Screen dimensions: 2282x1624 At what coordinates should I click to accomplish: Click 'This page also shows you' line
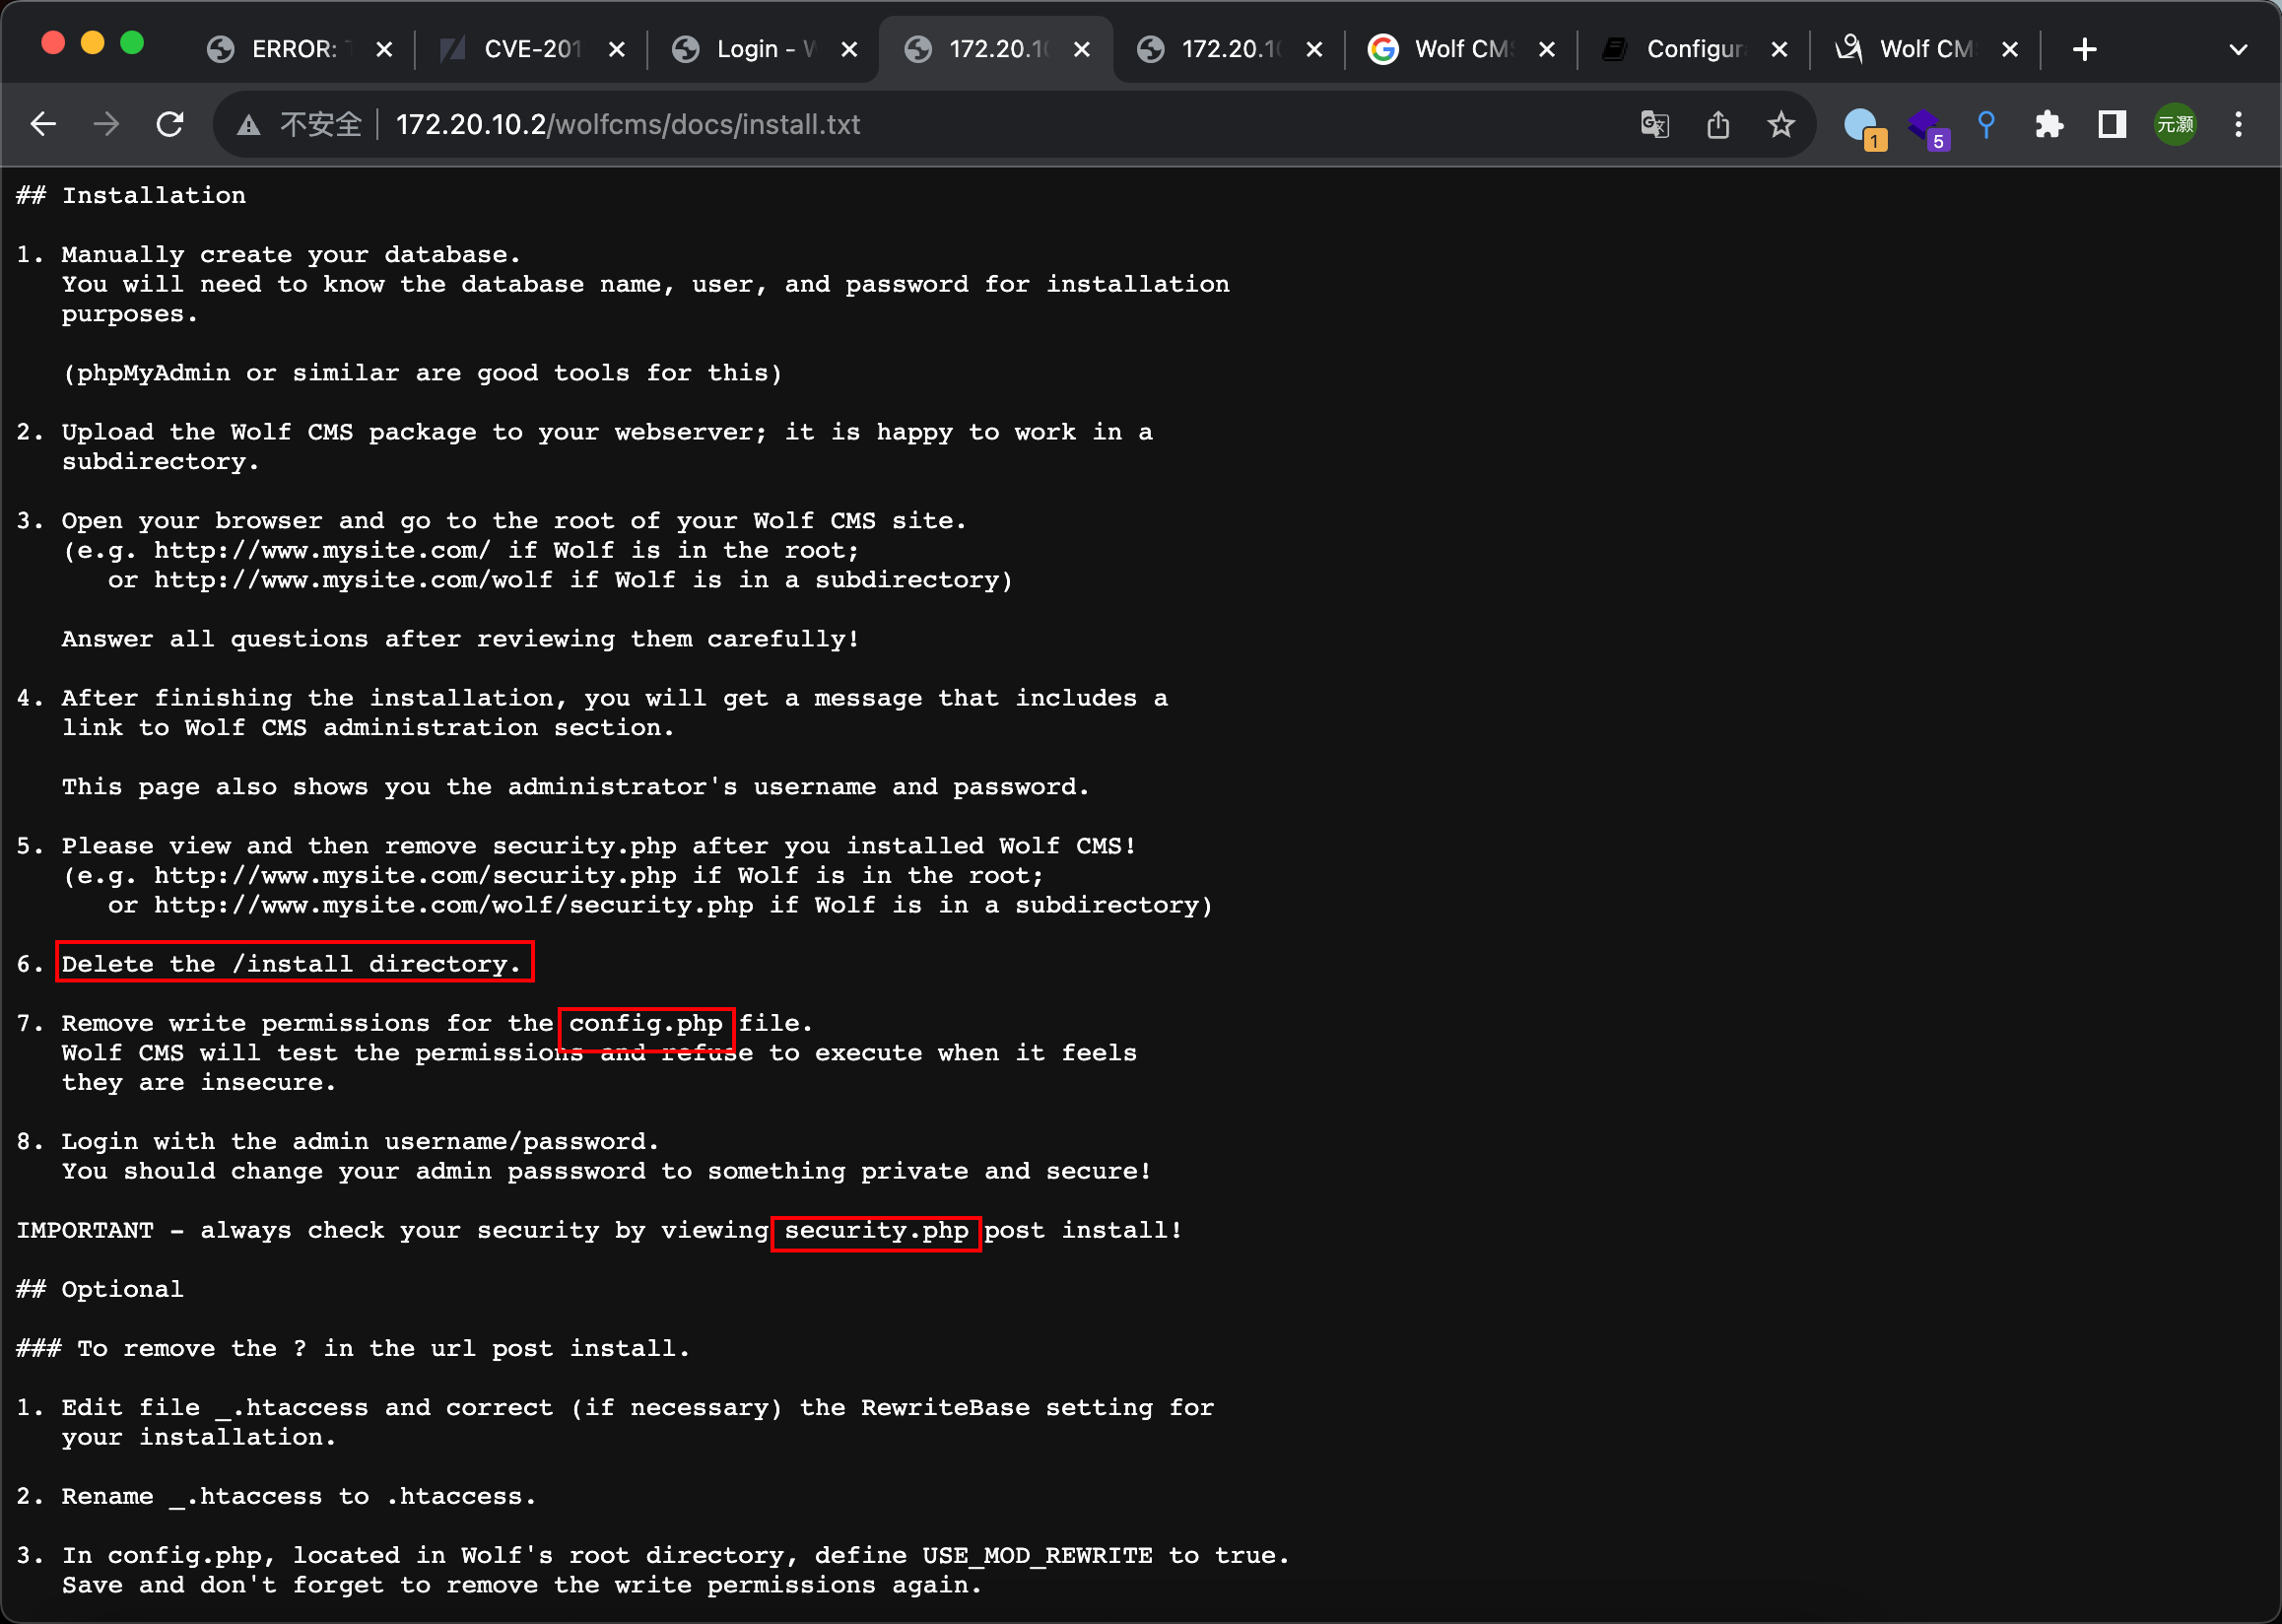575,787
